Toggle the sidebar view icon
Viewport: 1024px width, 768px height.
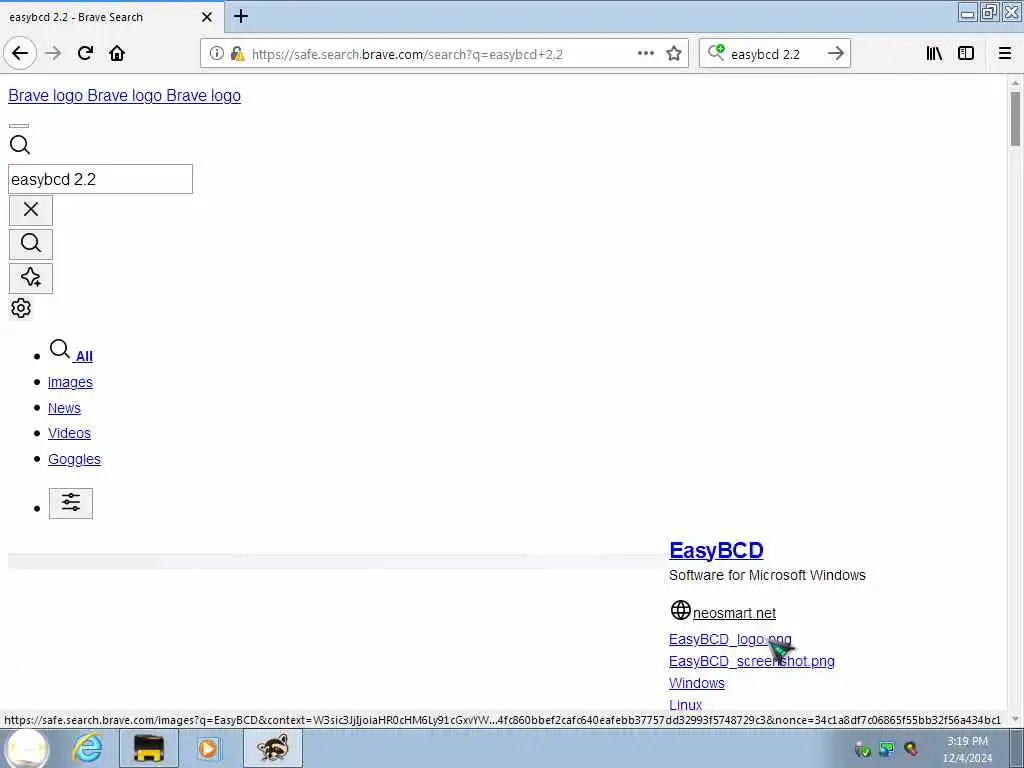click(966, 54)
